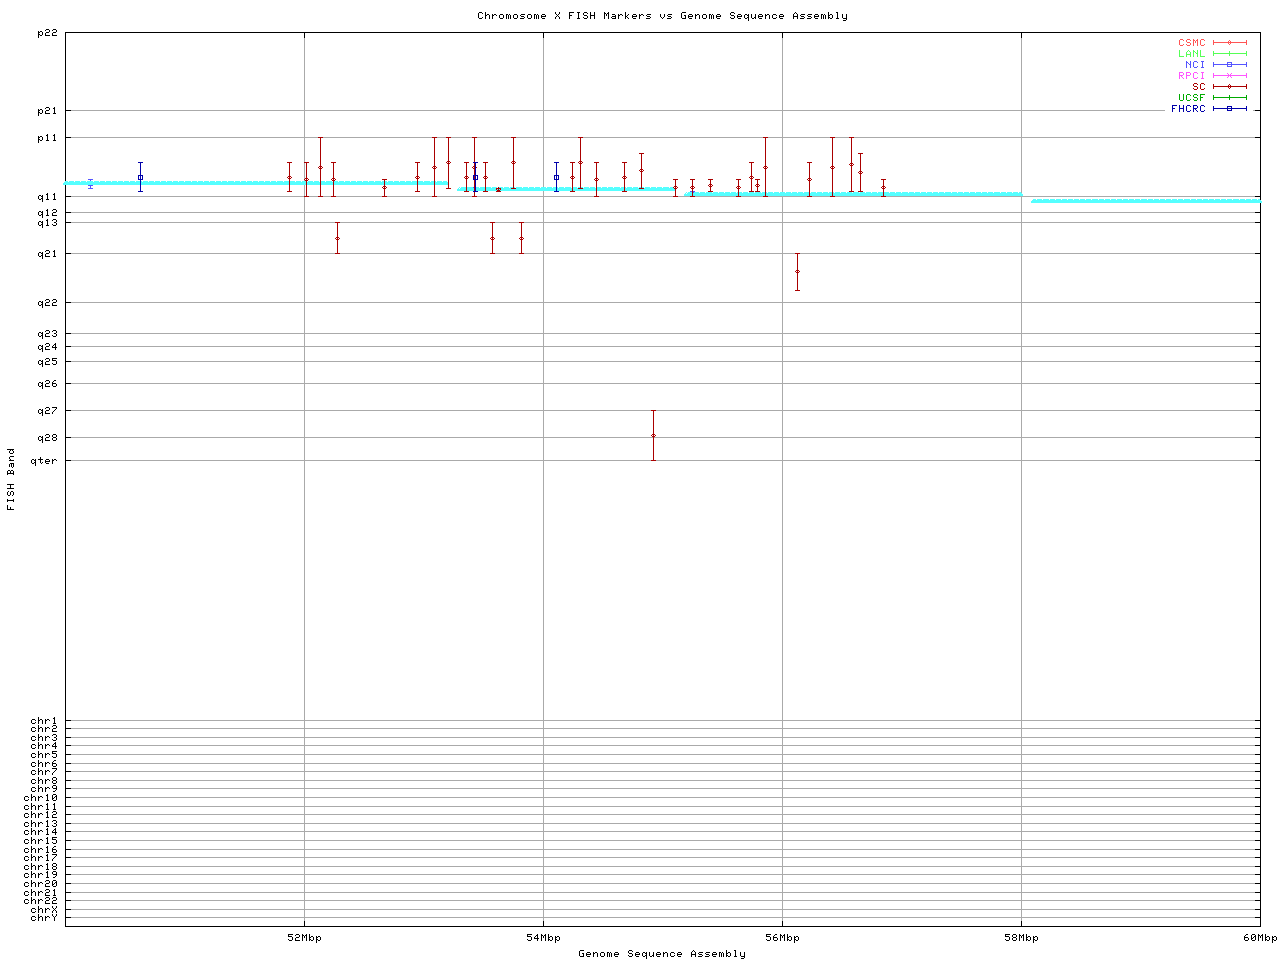Click the 52Mbp x-axis tick label

304,938
